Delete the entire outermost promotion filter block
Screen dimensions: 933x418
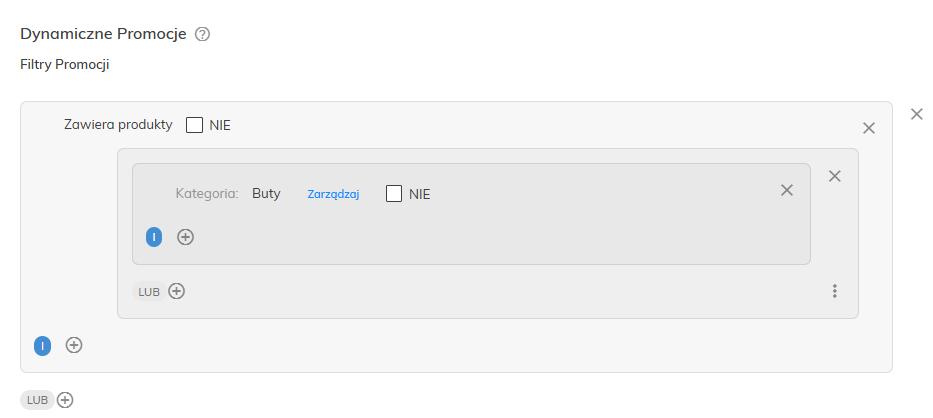pos(916,114)
